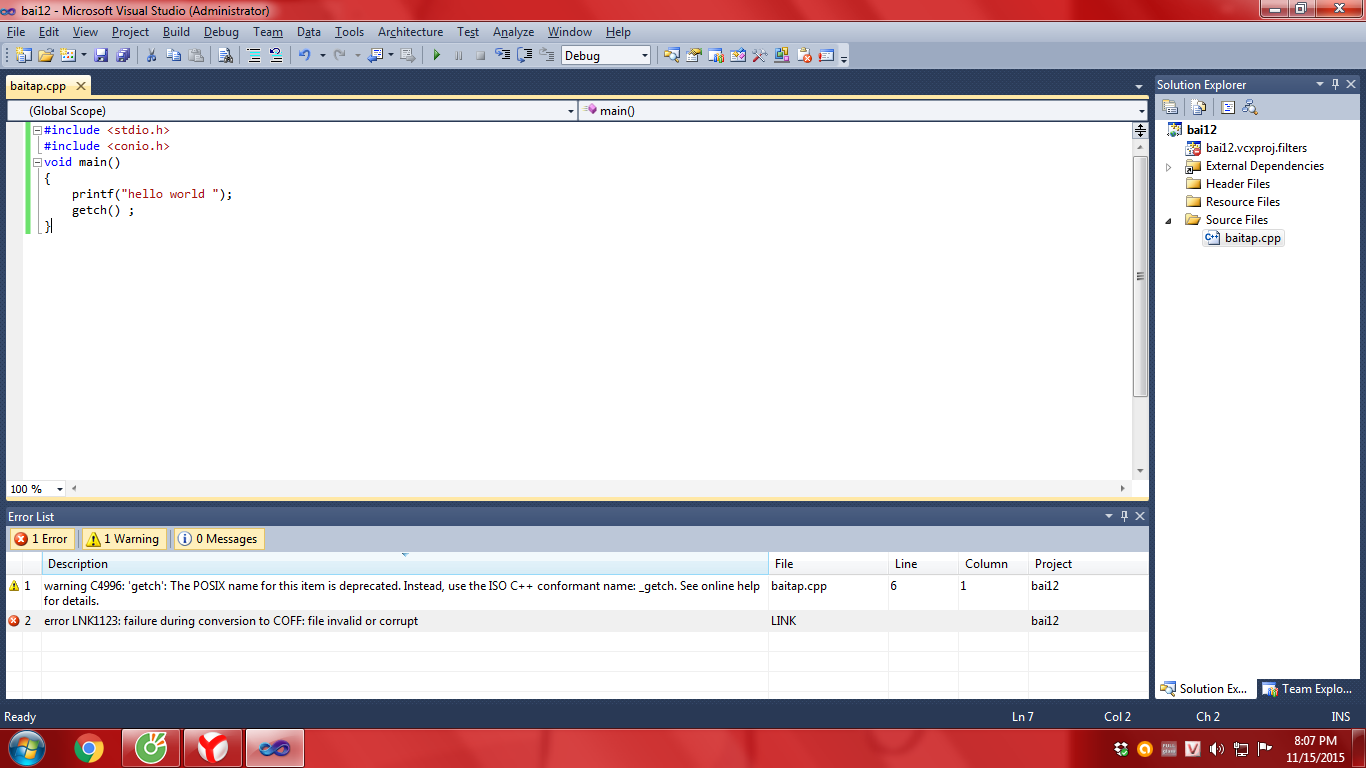Toggle the 1 Warning filter button
Viewport: 1366px width, 768px height.
(x=123, y=539)
